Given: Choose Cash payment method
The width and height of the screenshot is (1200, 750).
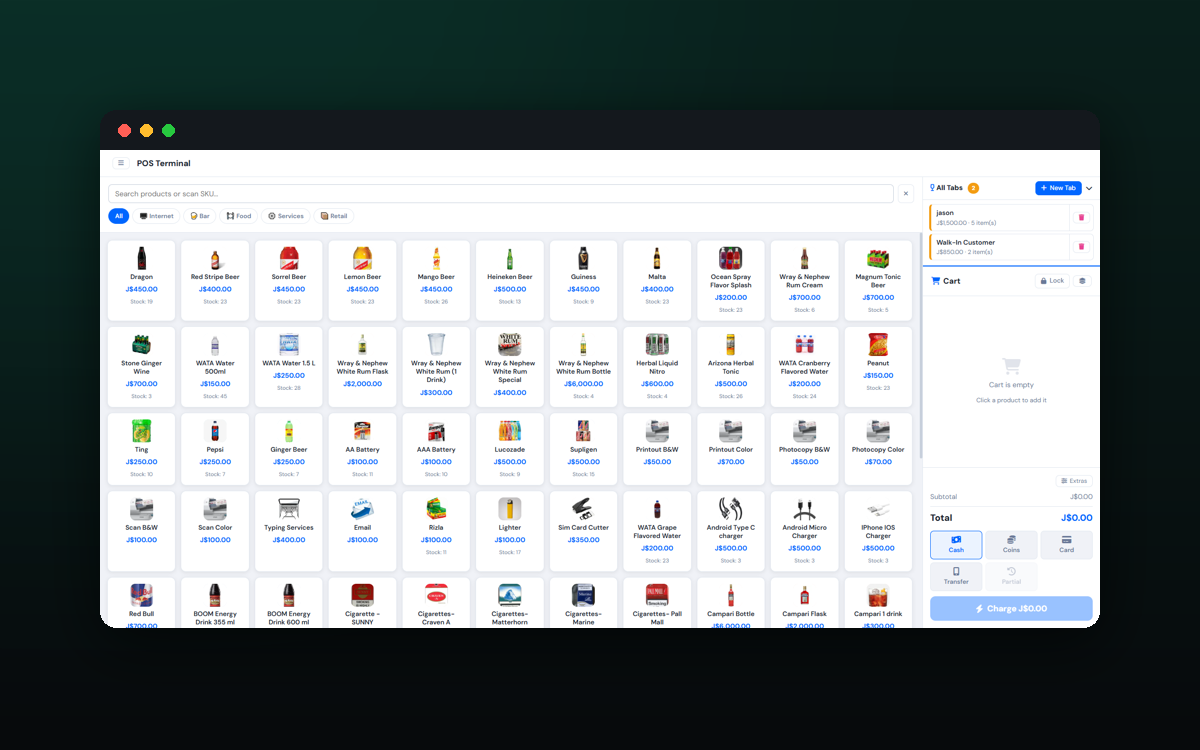Looking at the screenshot, I should tap(956, 545).
